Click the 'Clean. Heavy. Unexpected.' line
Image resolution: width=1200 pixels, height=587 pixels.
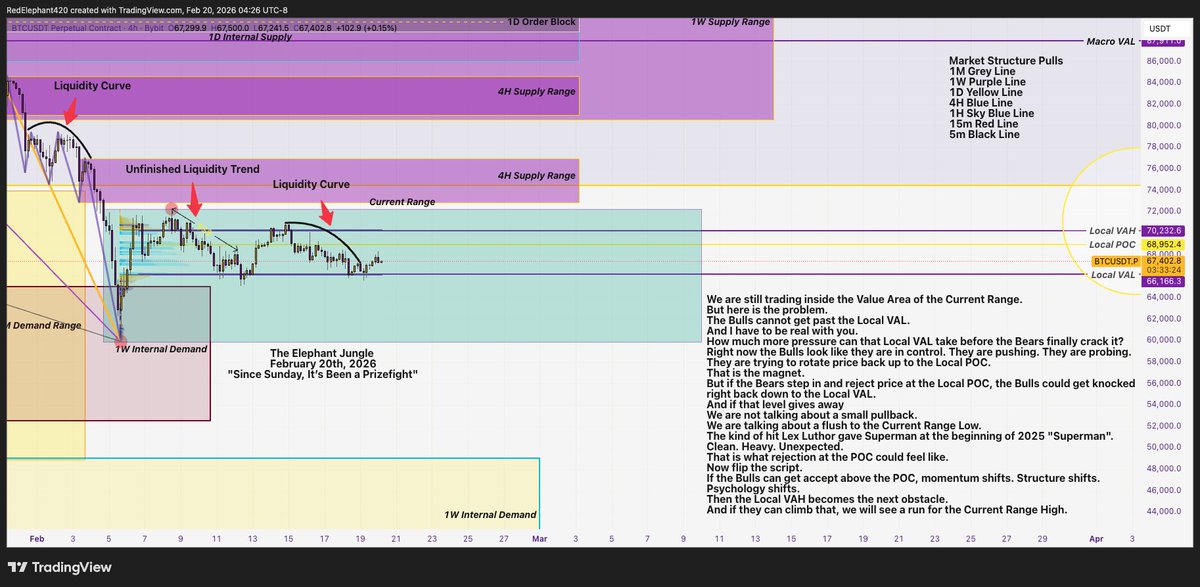pos(774,447)
